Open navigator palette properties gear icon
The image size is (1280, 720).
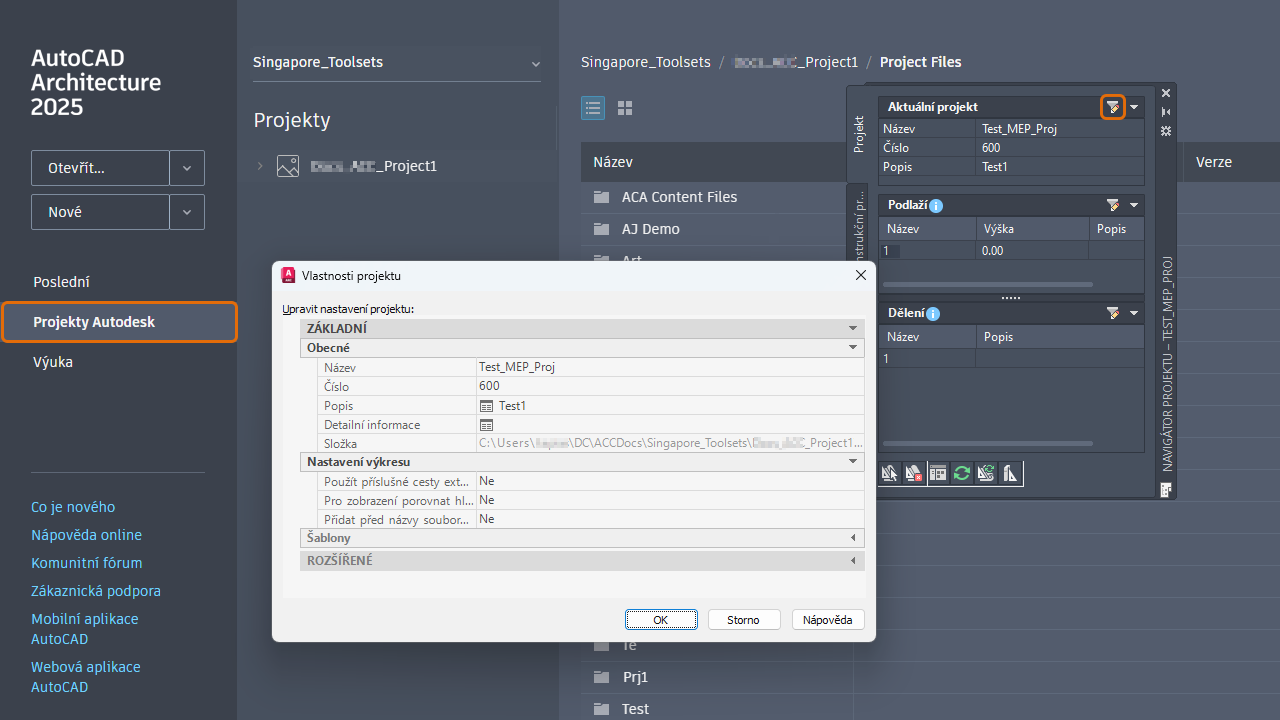coord(1166,131)
